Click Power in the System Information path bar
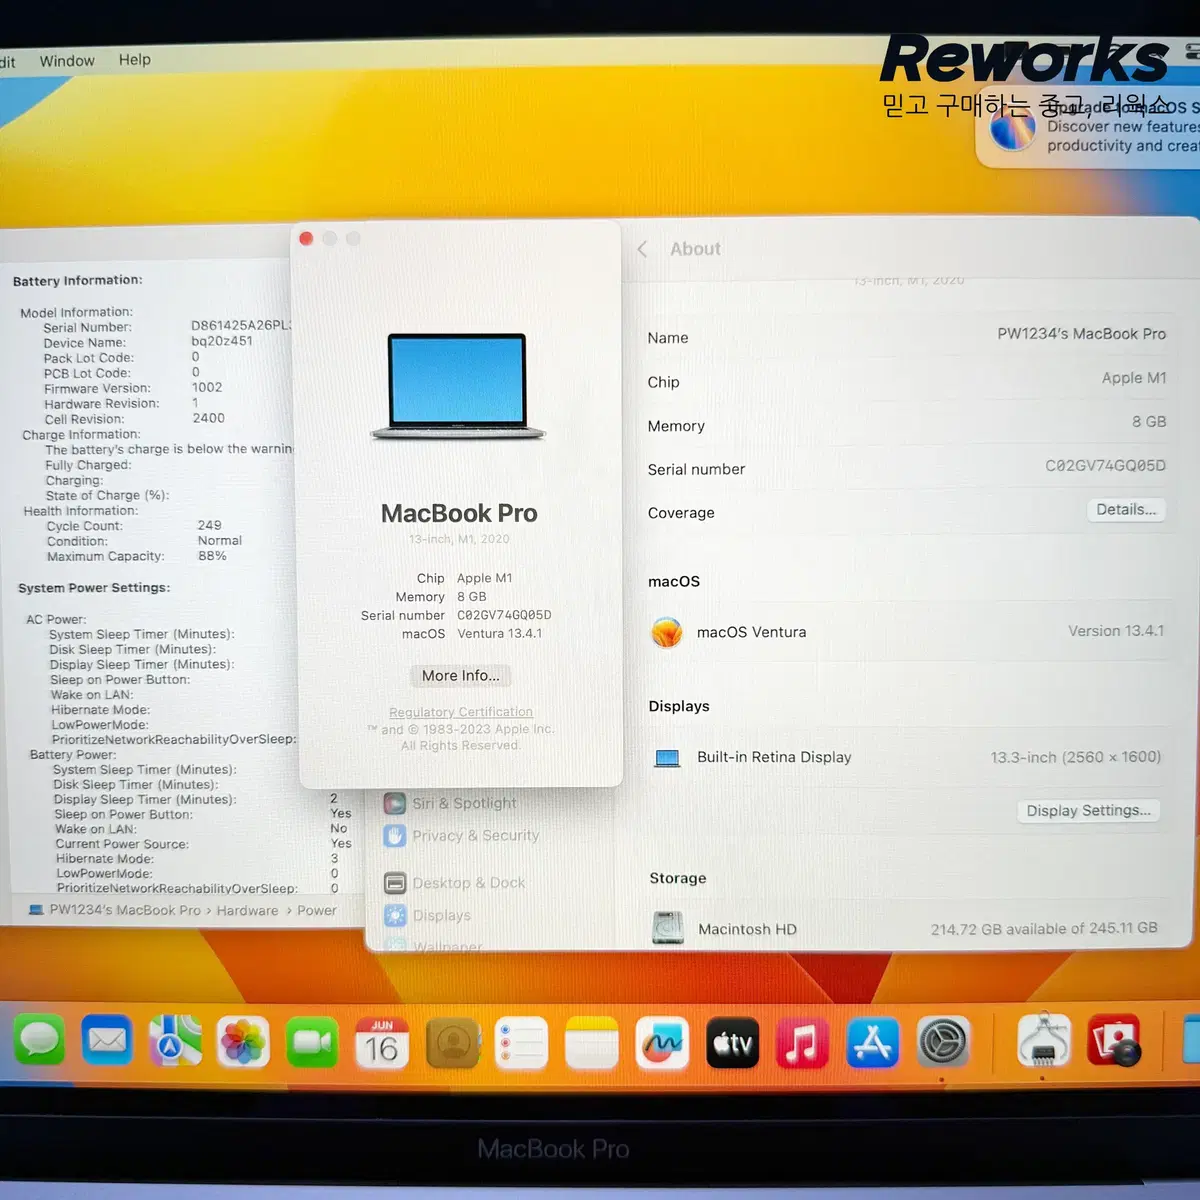 coord(317,911)
